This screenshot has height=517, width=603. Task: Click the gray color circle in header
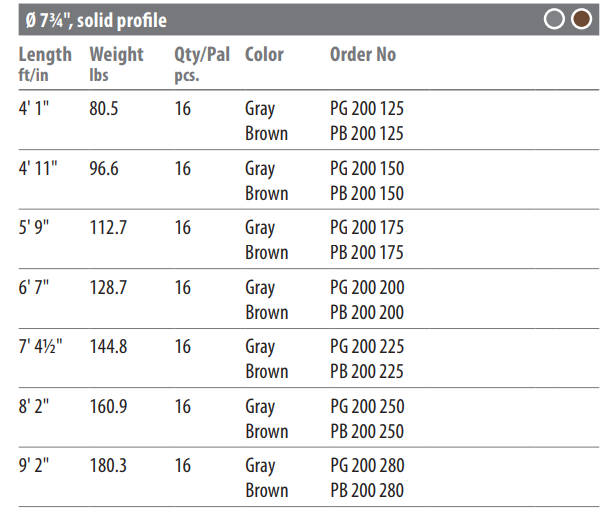(x=554, y=19)
